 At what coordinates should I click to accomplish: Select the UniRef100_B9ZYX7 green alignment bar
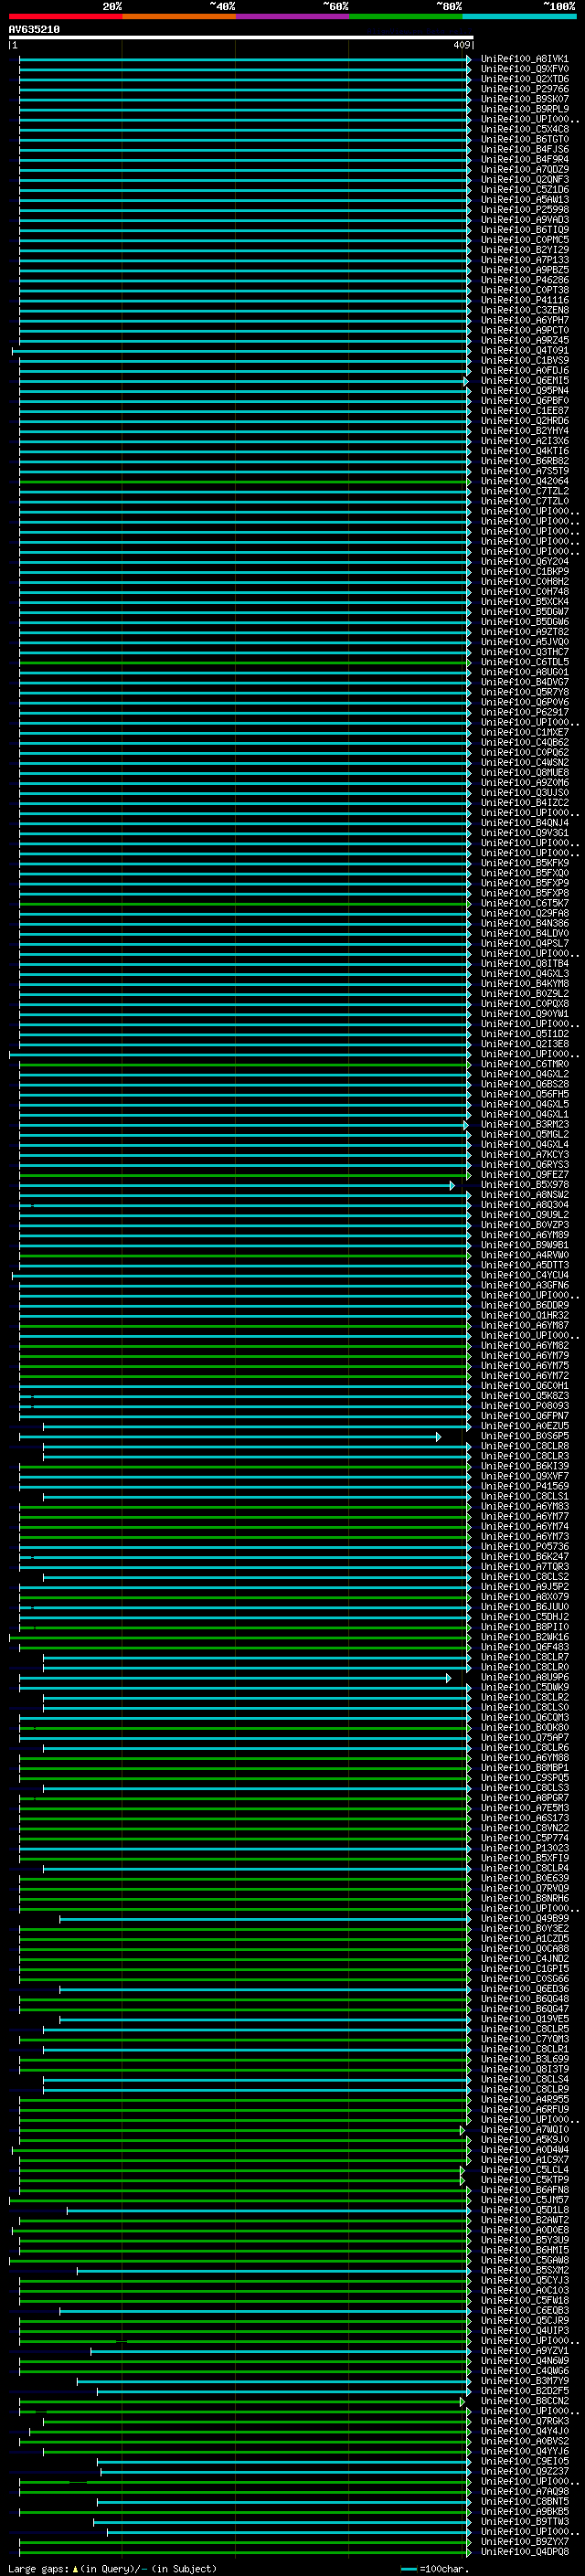[x=240, y=2541]
